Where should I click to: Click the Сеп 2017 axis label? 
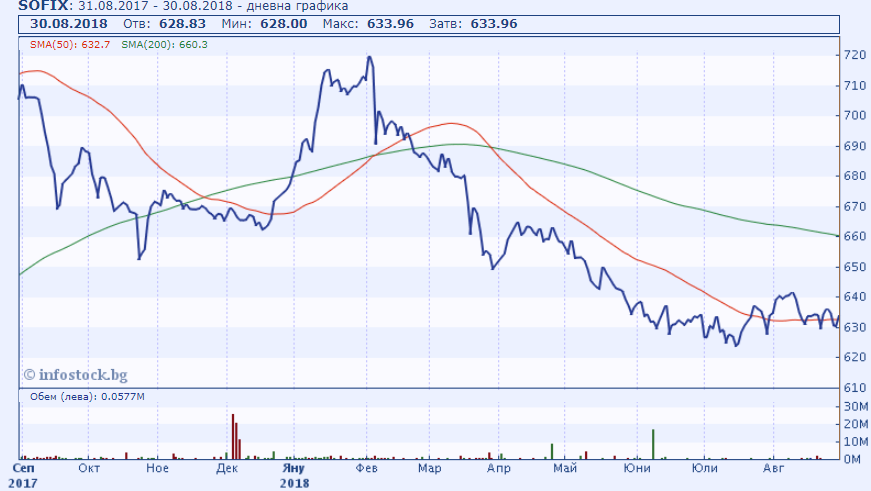23,475
